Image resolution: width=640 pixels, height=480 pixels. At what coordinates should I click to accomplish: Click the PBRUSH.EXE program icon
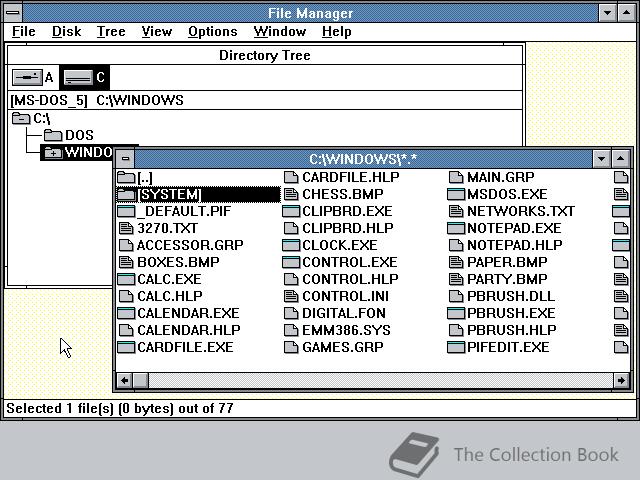click(x=456, y=313)
